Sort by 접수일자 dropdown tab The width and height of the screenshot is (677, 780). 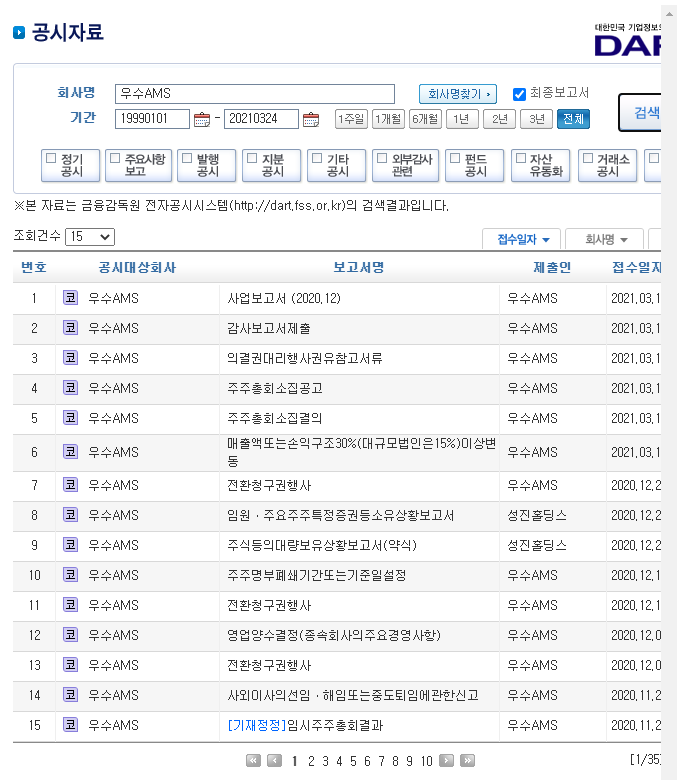click(x=522, y=239)
